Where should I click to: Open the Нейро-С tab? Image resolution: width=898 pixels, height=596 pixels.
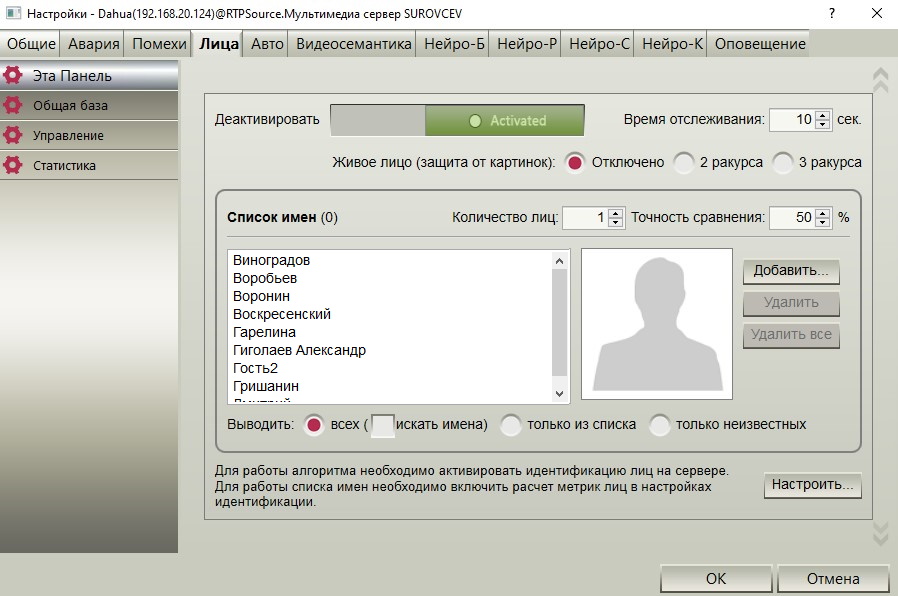click(x=599, y=44)
